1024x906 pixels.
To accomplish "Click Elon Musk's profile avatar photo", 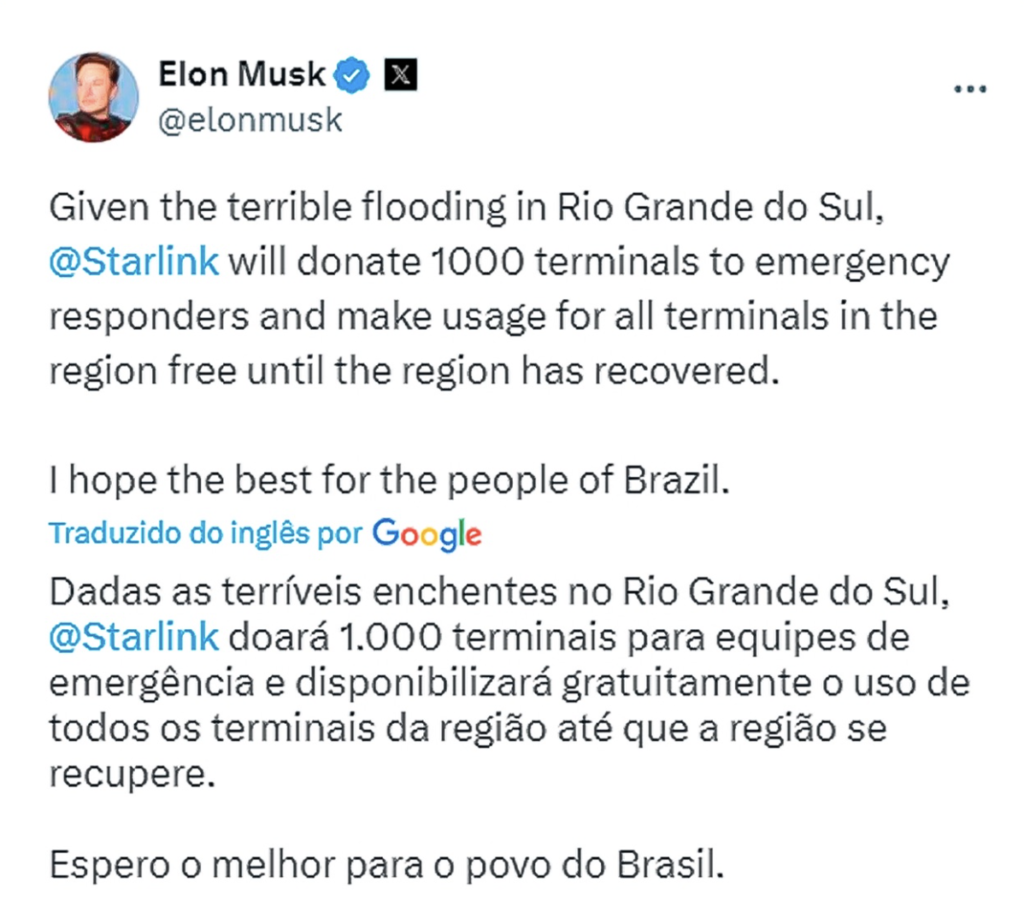I will (93, 97).
